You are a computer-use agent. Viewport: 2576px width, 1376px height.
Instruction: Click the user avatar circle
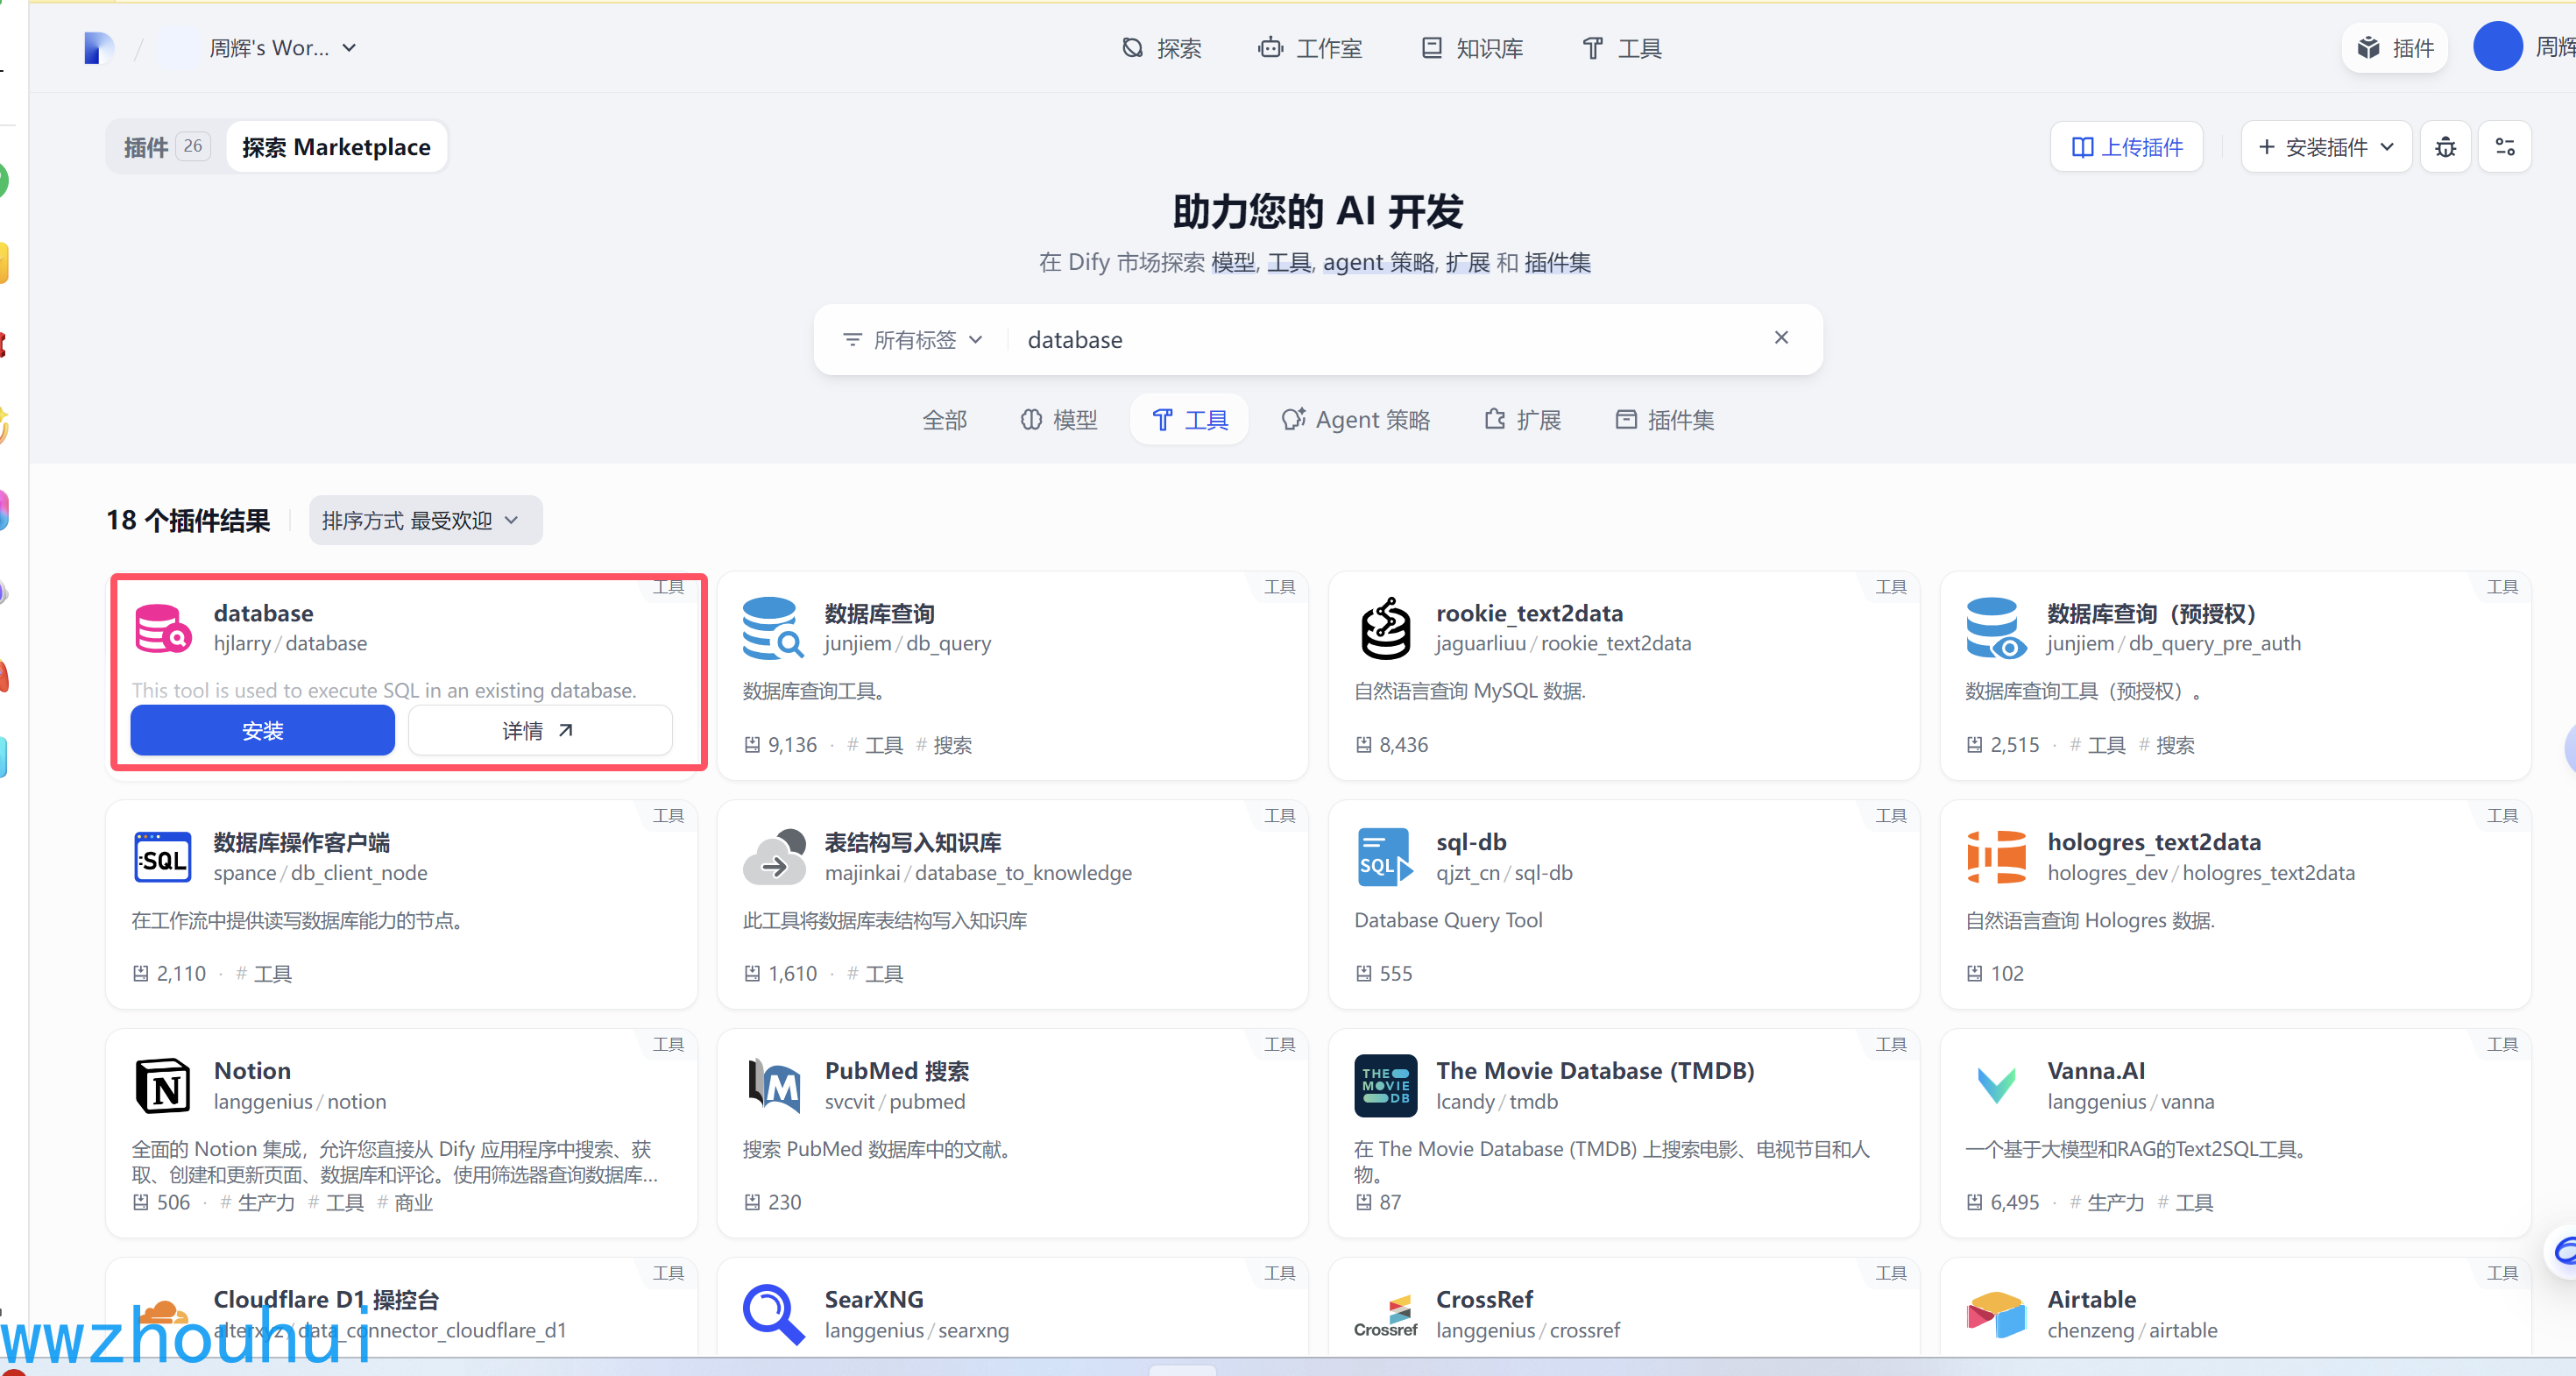(x=2497, y=47)
